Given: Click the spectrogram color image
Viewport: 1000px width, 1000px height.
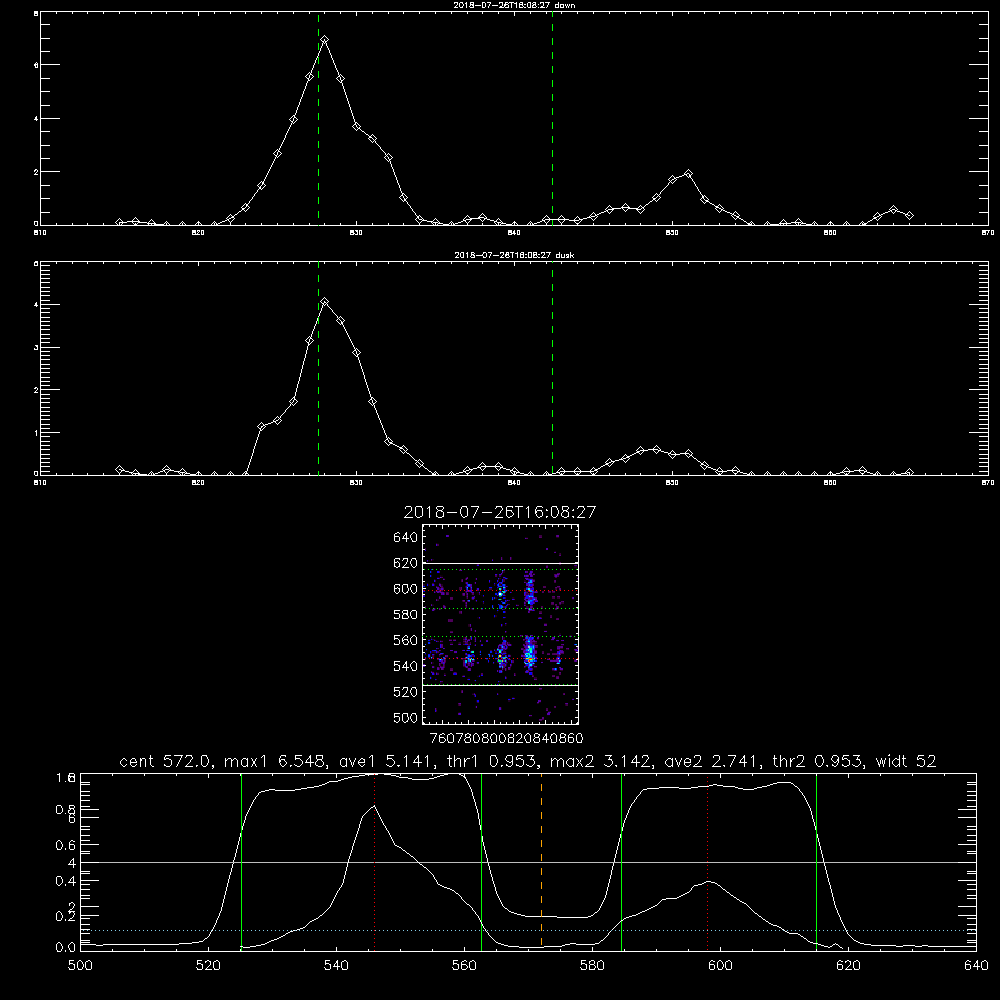Looking at the screenshot, I should [x=500, y=624].
